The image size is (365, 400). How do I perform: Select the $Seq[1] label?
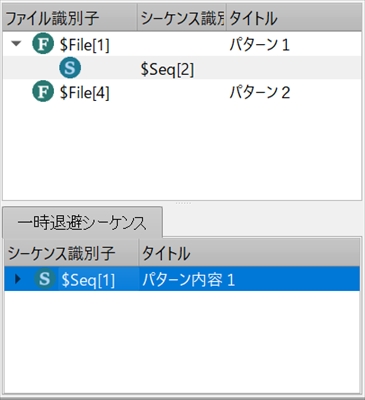point(88,280)
